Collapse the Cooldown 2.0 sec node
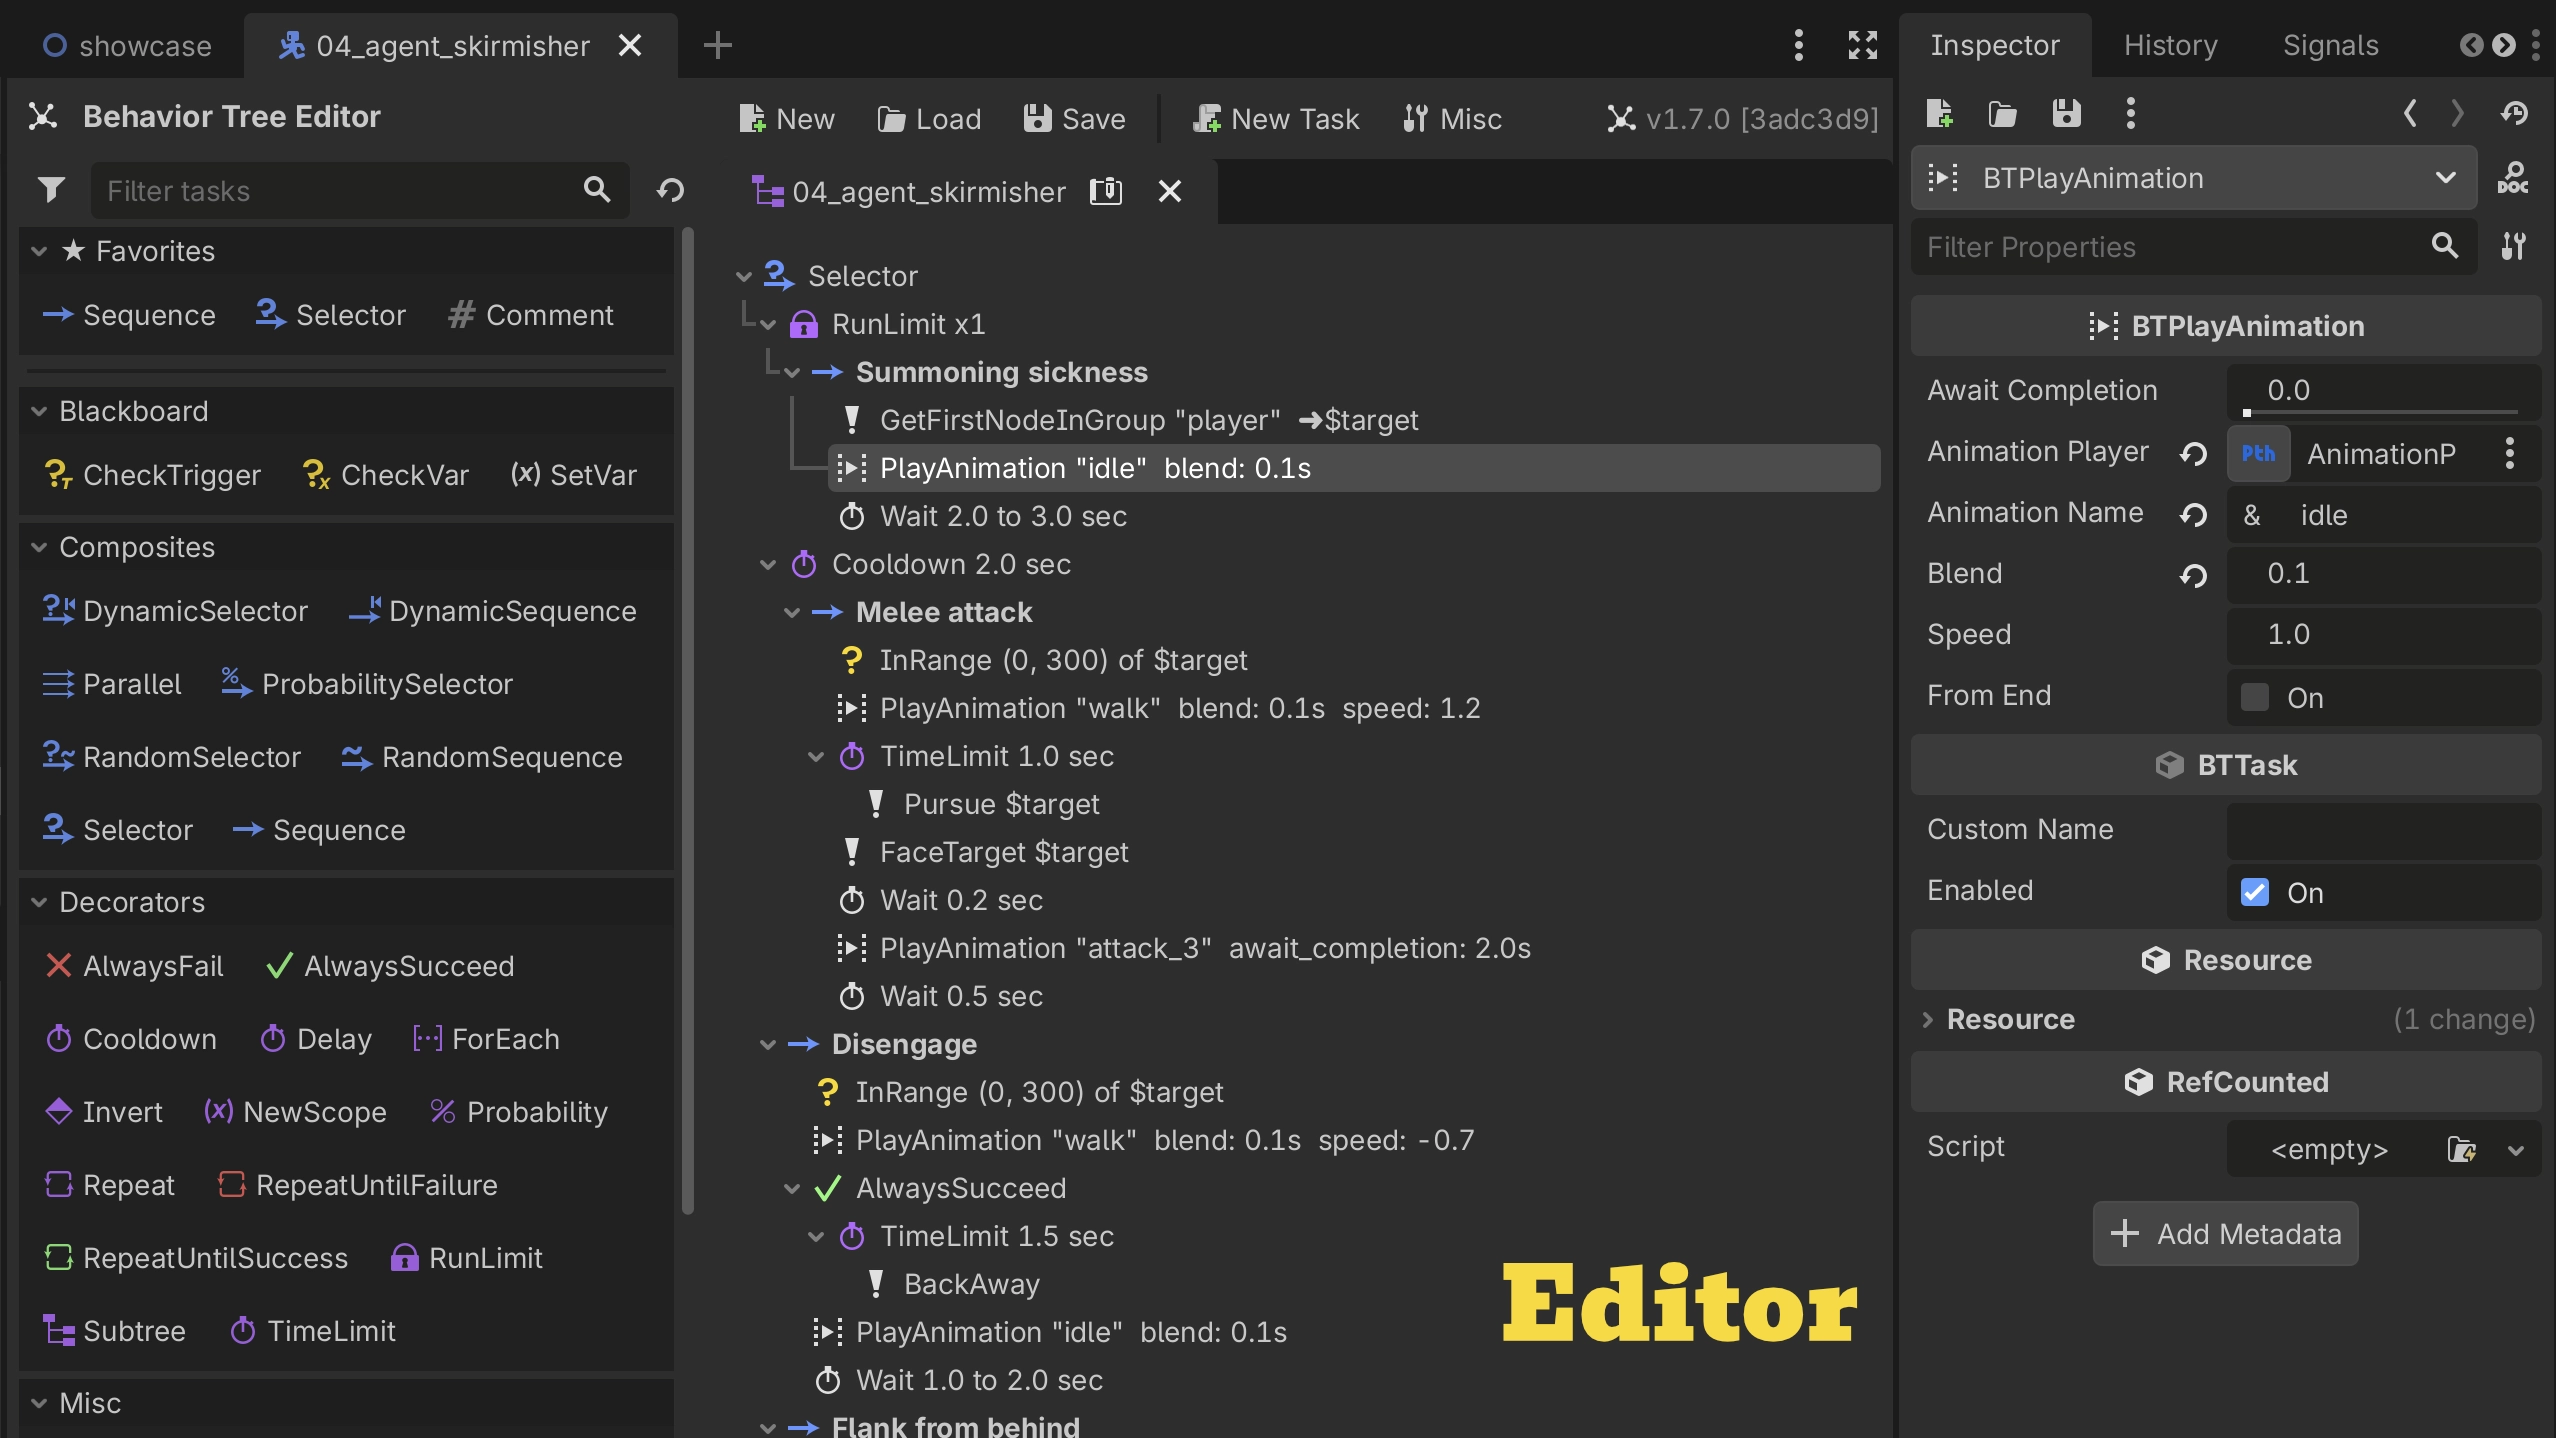The width and height of the screenshot is (2556, 1438). tap(768, 564)
